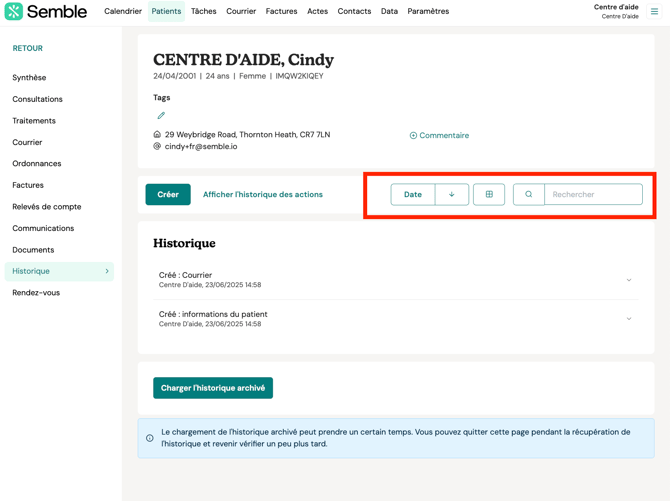Expand 'Créé : informations du patient' entry
Image resolution: width=670 pixels, height=501 pixels.
point(629,319)
